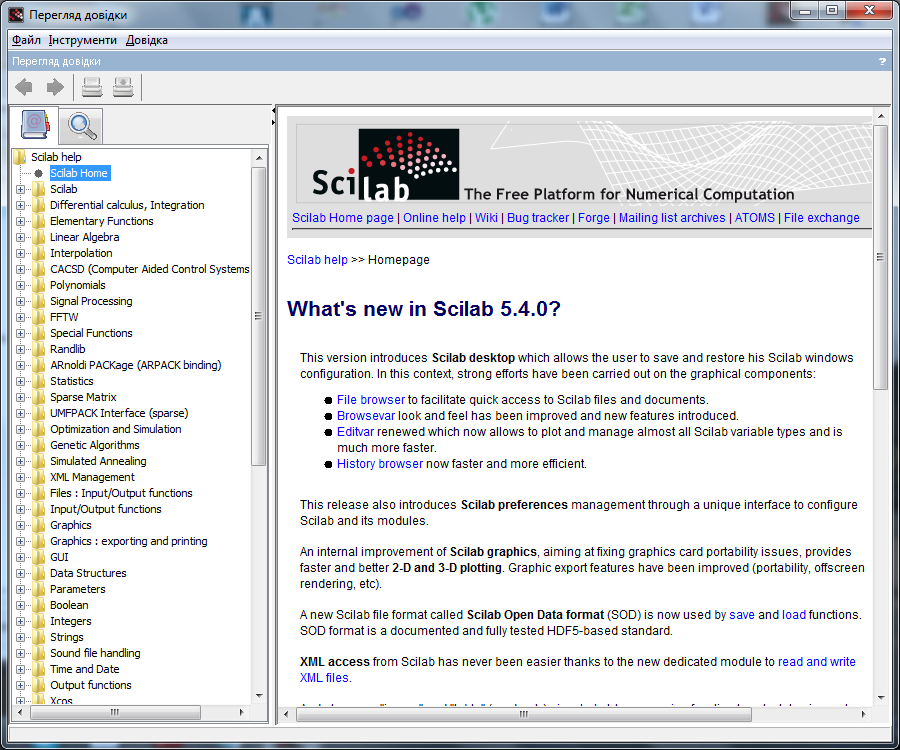Switch to the search magnifier tab
900x750 pixels.
[x=81, y=126]
